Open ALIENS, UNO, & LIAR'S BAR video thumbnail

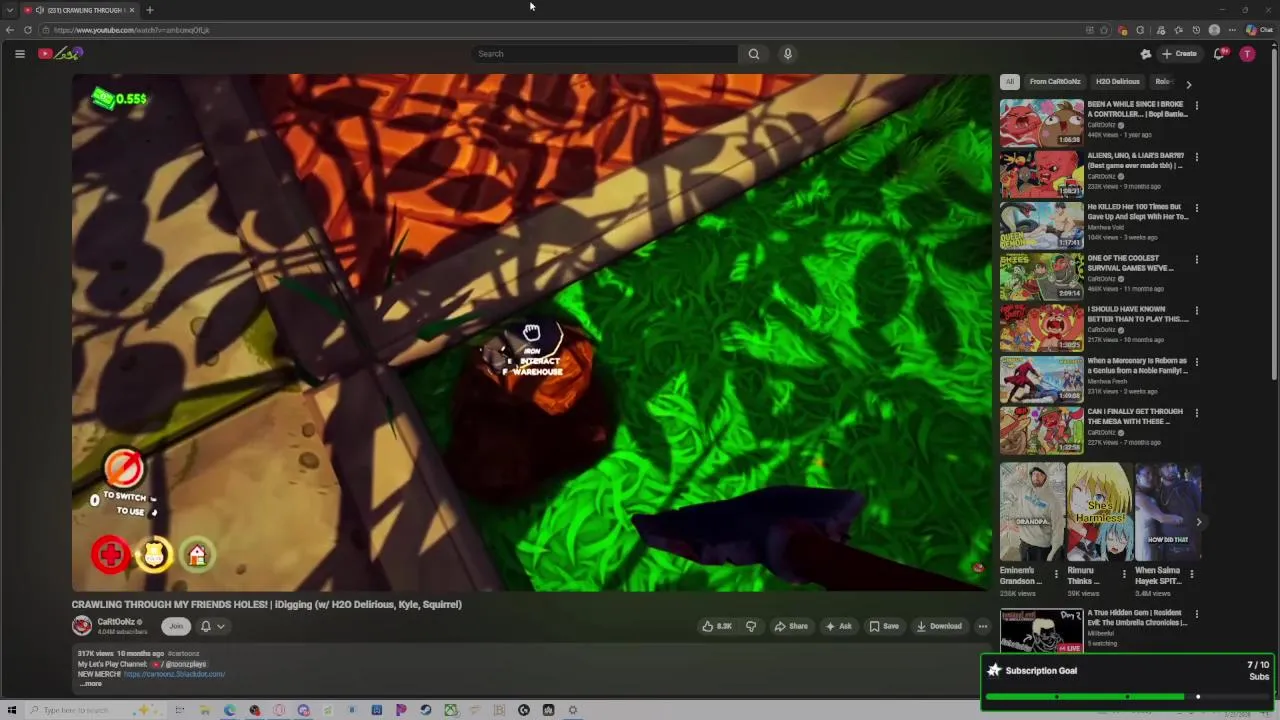[x=1041, y=174]
